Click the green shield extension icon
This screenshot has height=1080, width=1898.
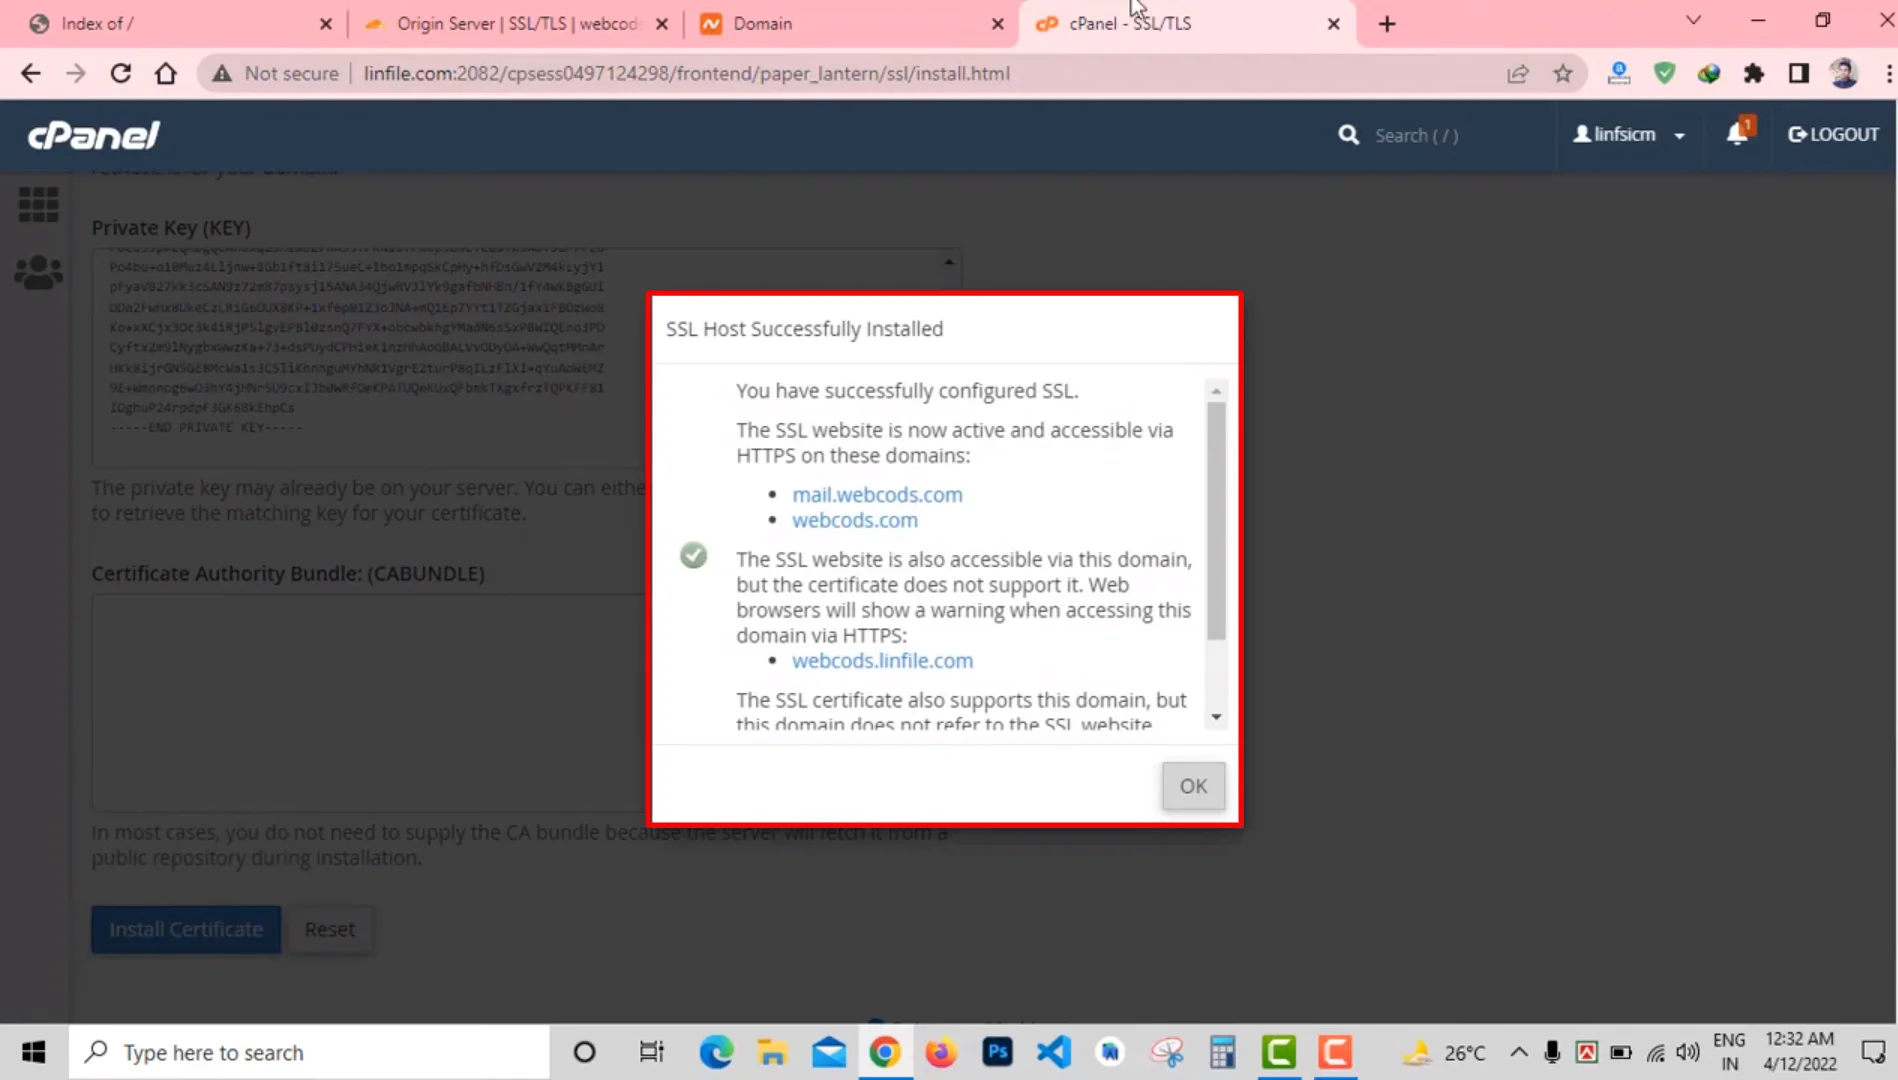[x=1664, y=73]
